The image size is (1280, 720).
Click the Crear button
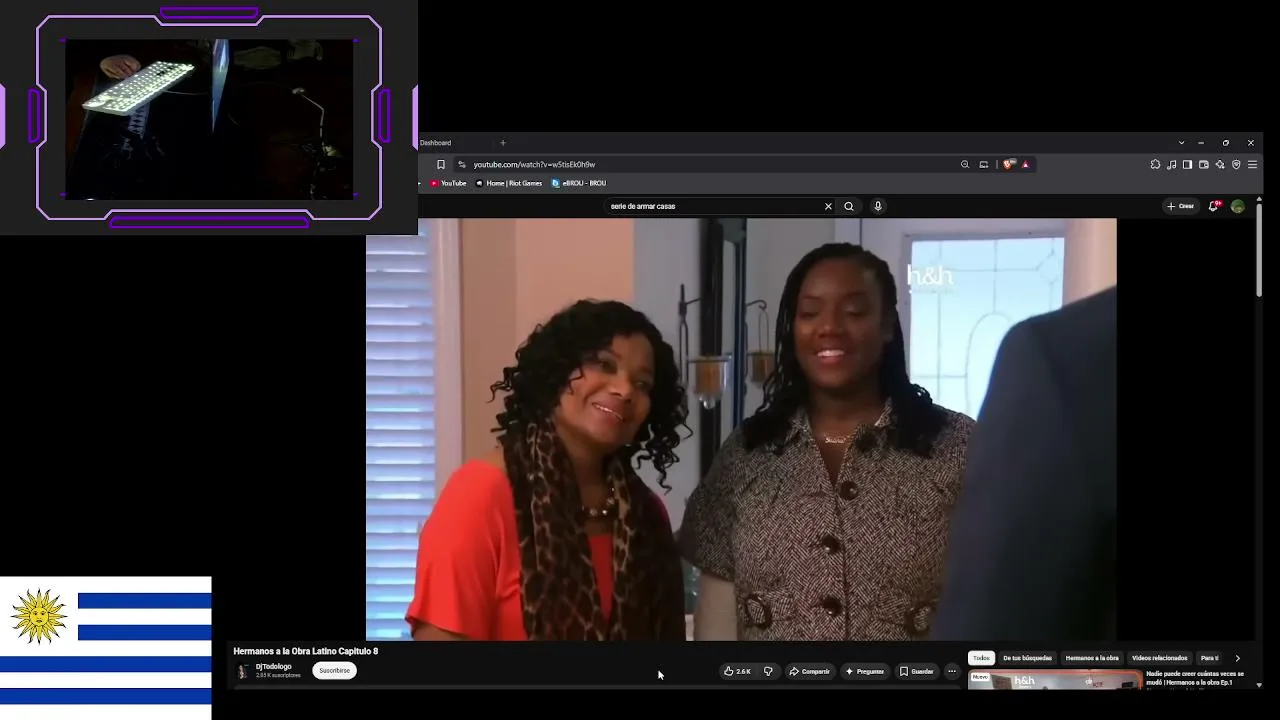1180,206
